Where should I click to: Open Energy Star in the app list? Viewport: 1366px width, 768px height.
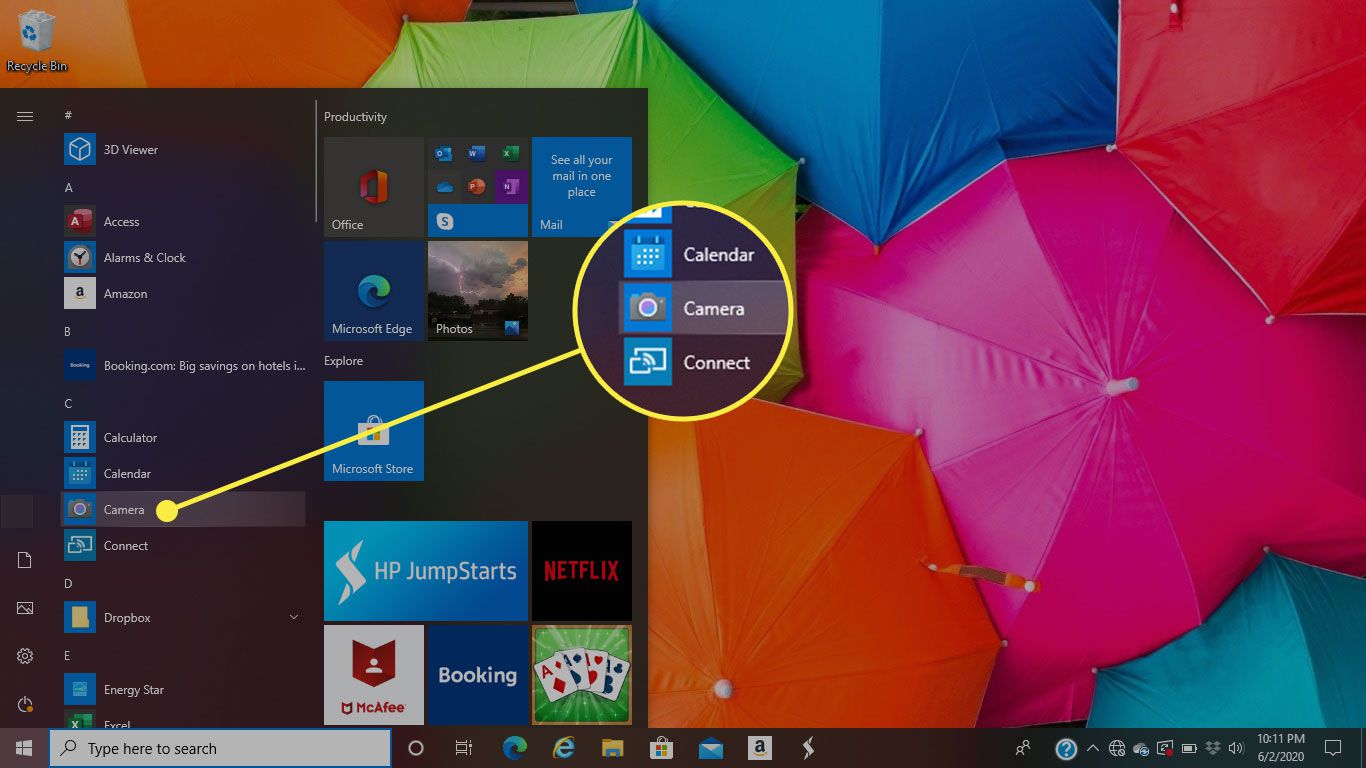pyautogui.click(x=184, y=690)
